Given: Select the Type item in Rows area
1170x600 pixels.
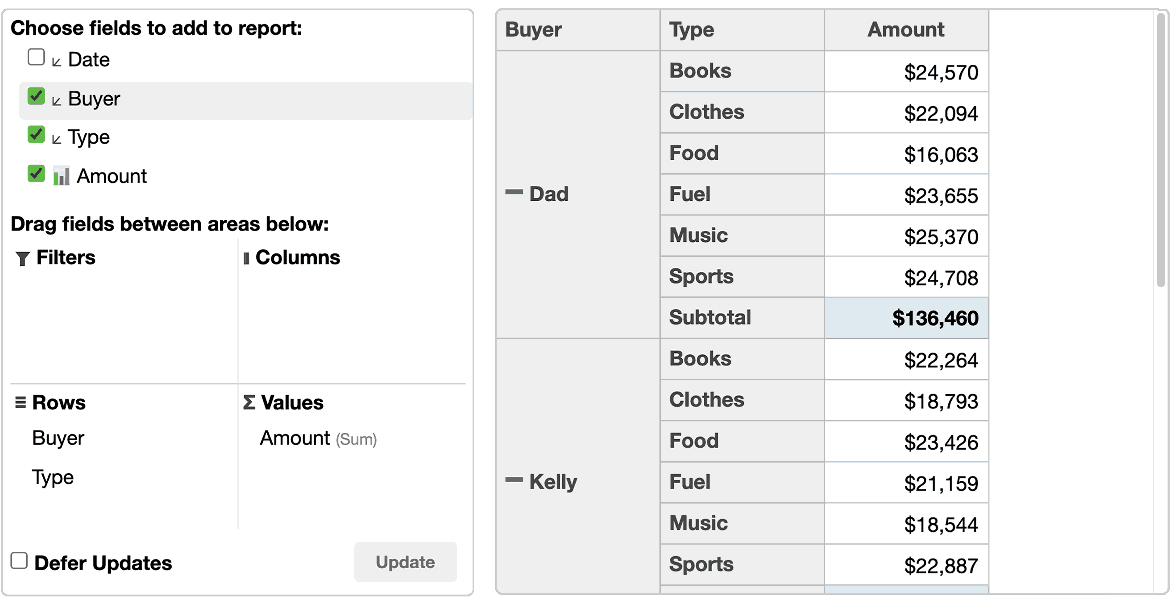Looking at the screenshot, I should 53,478.
